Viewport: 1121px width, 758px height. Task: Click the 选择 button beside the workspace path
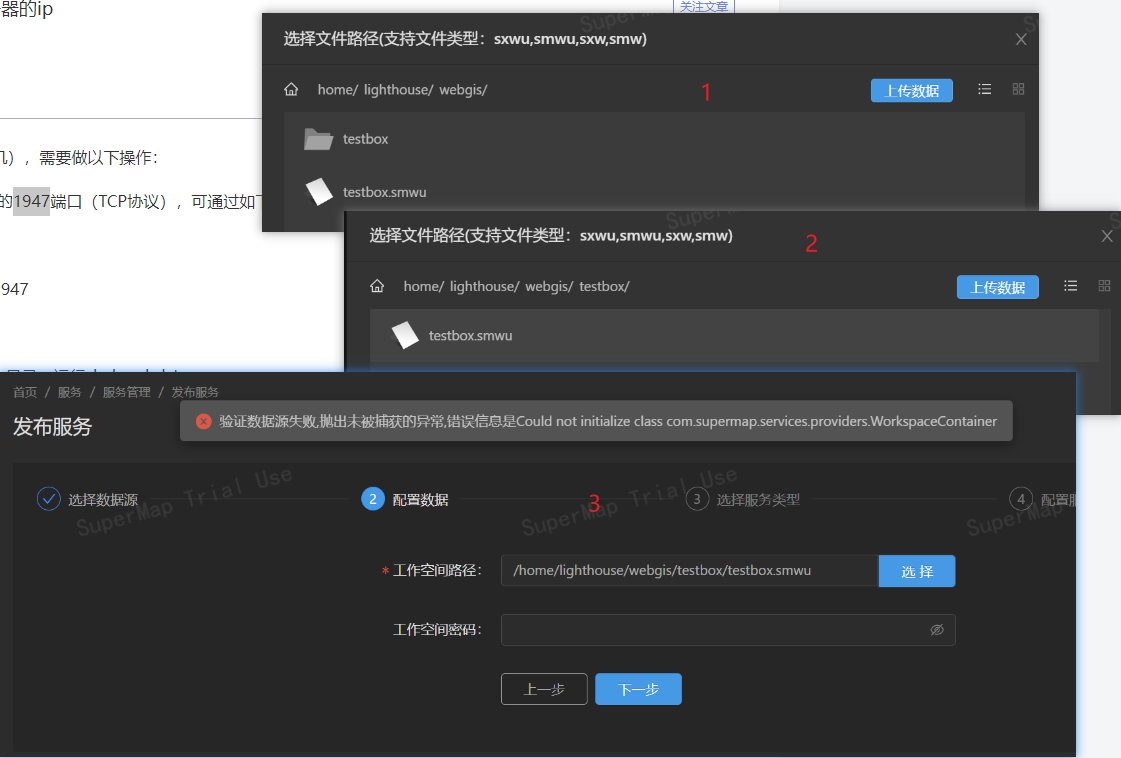pyautogui.click(x=917, y=571)
